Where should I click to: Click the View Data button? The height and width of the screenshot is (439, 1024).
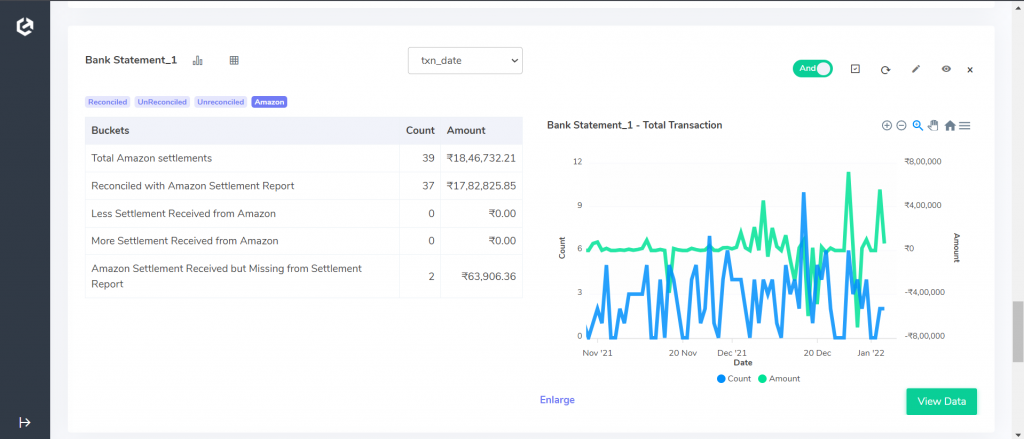[x=941, y=401]
